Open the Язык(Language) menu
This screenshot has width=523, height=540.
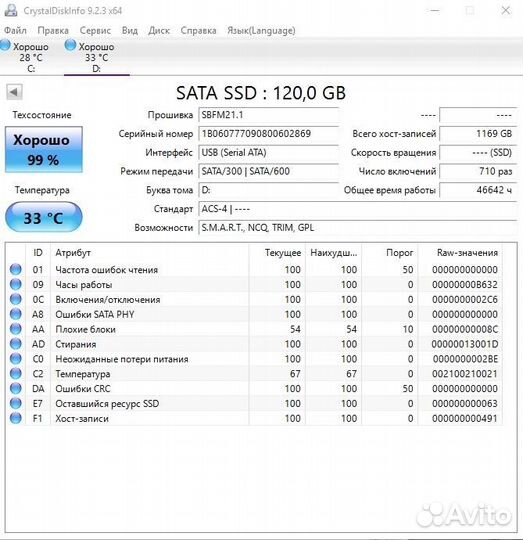tap(261, 31)
